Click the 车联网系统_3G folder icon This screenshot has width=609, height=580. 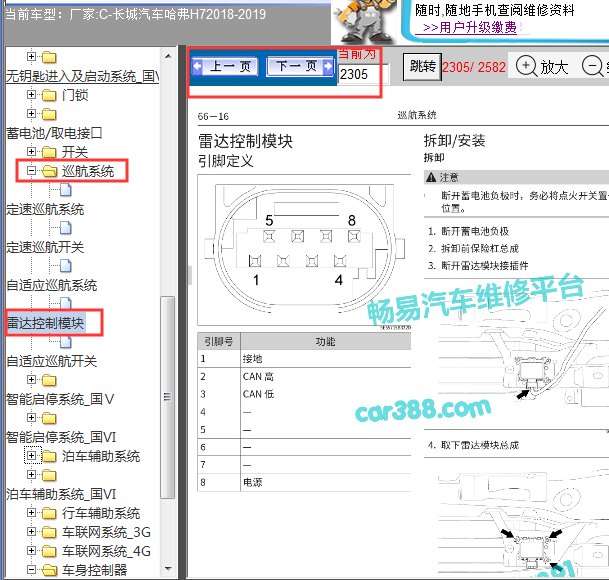tap(49, 533)
